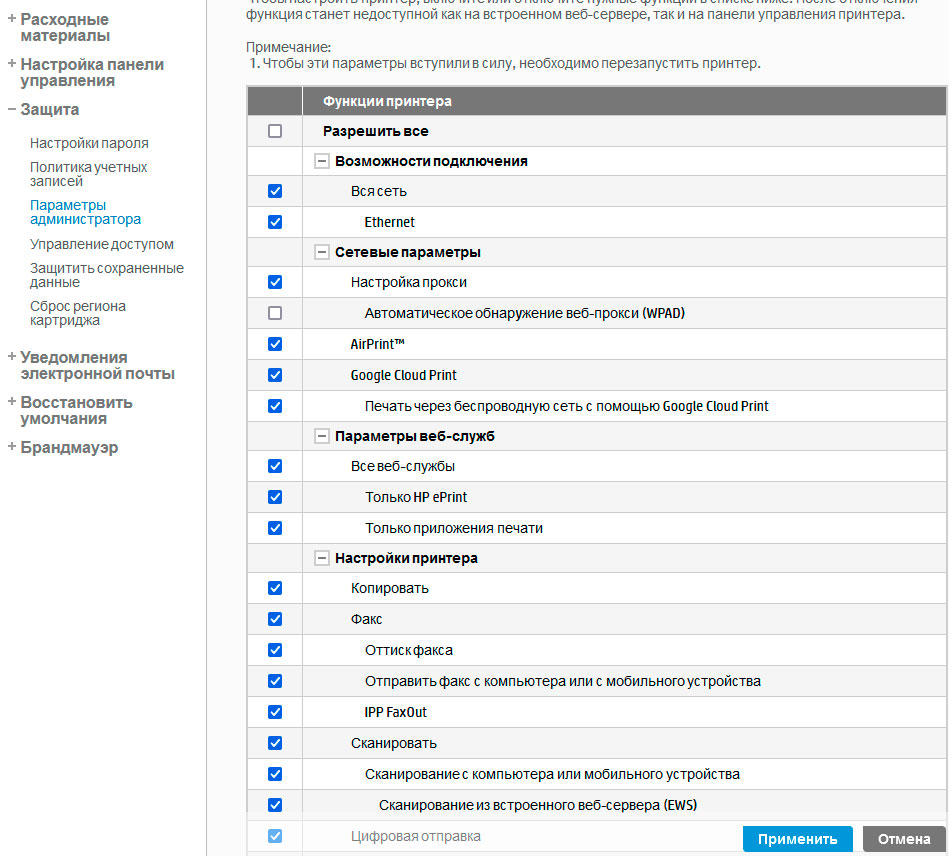
Task: Check the Разрешить все checkbox
Action: pos(275,131)
